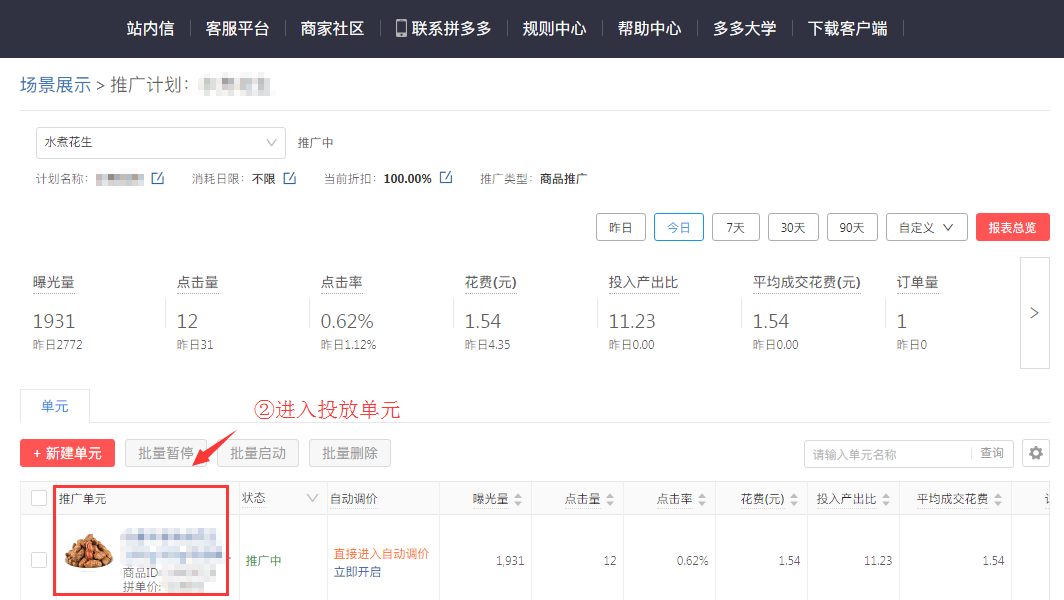Open 规则中心 in top navigation
The image size is (1064, 600).
pos(554,28)
